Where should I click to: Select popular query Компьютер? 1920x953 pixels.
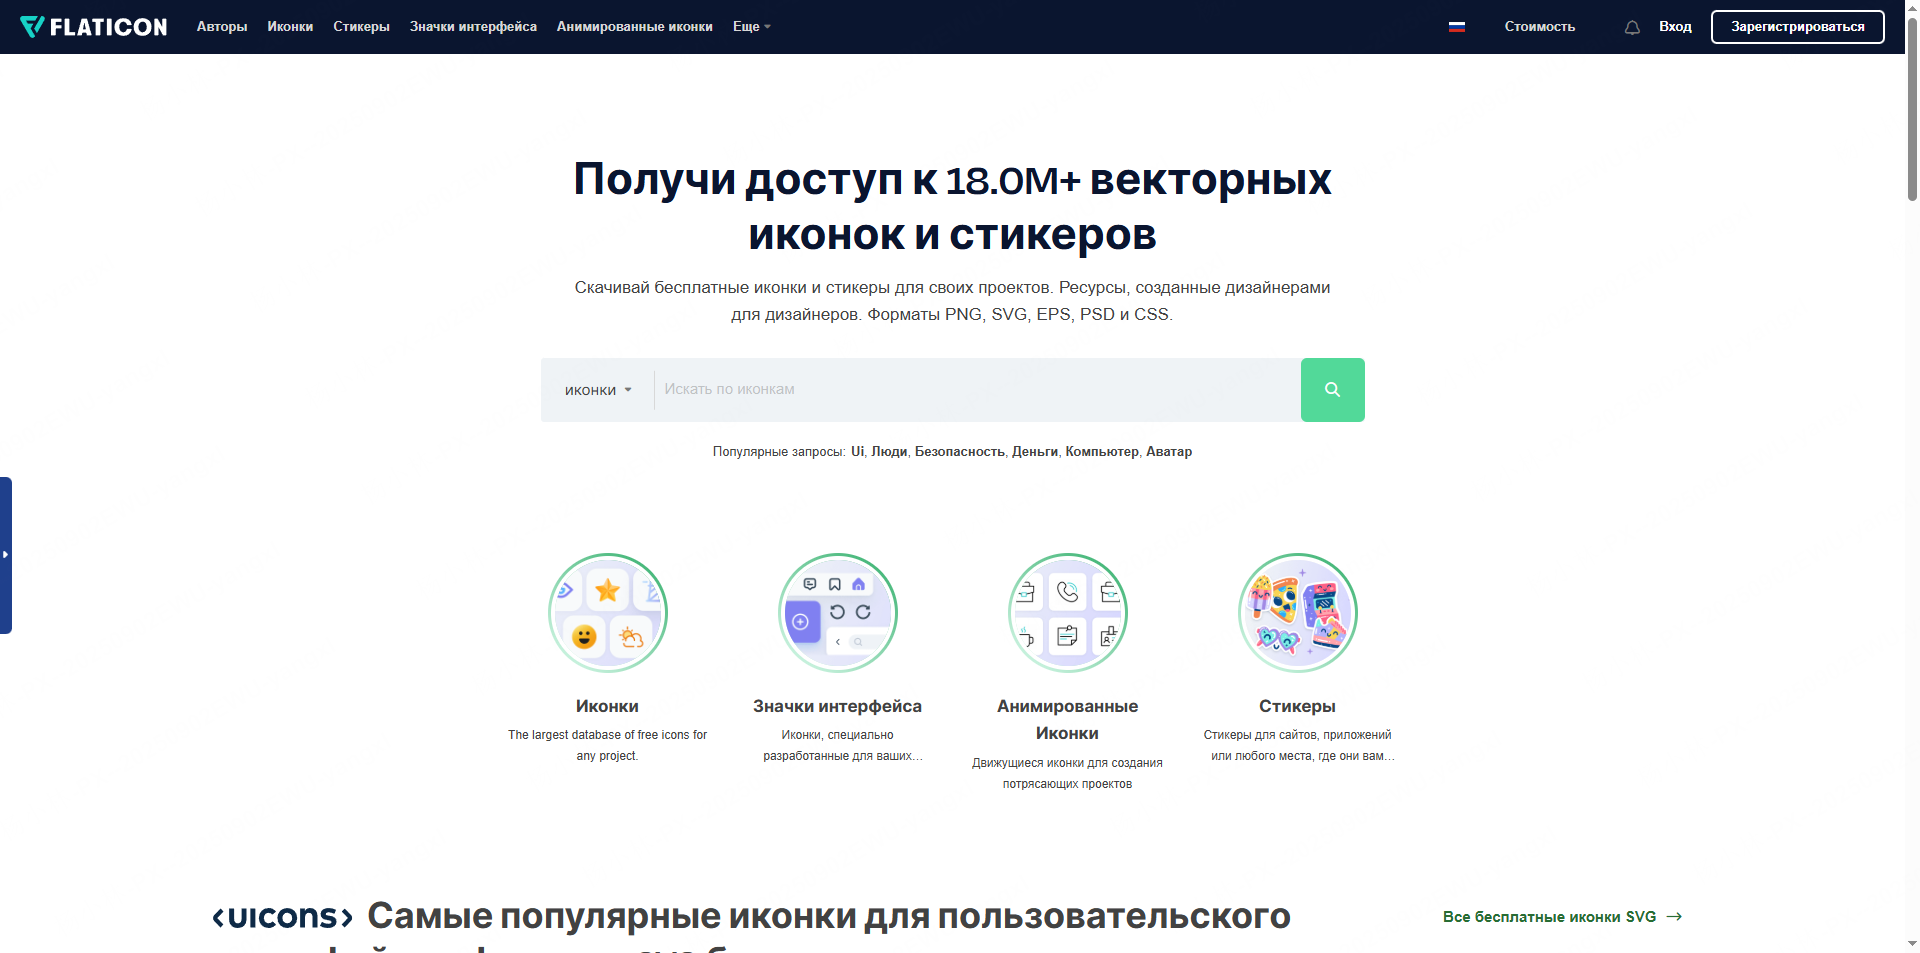point(1101,452)
